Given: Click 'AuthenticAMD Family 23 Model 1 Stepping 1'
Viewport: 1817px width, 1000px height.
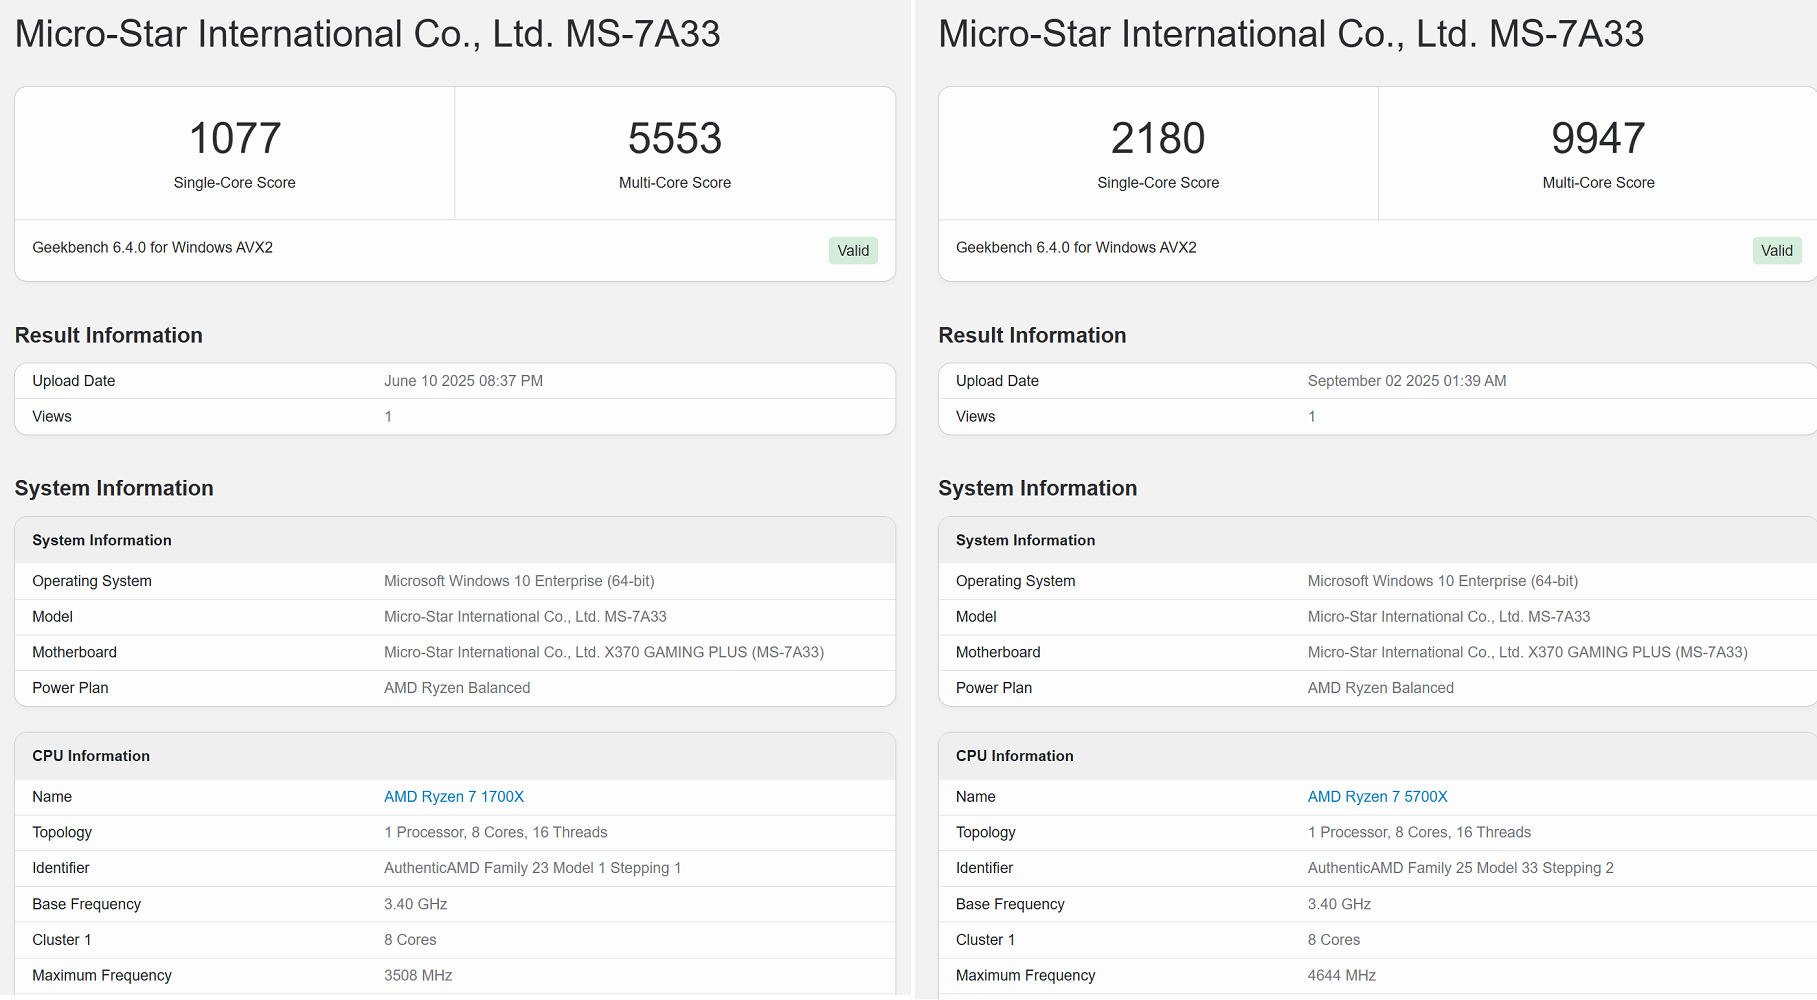Looking at the screenshot, I should [532, 868].
